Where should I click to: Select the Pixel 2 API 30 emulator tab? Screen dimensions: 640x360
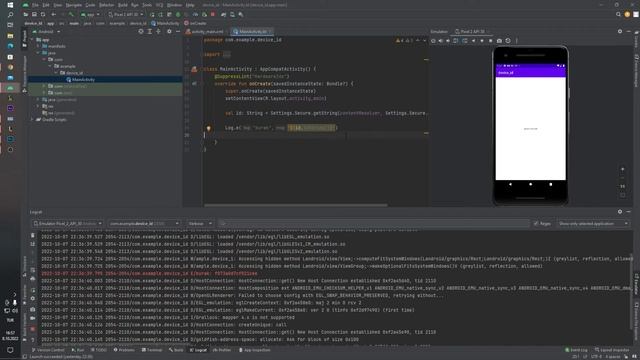pos(471,31)
